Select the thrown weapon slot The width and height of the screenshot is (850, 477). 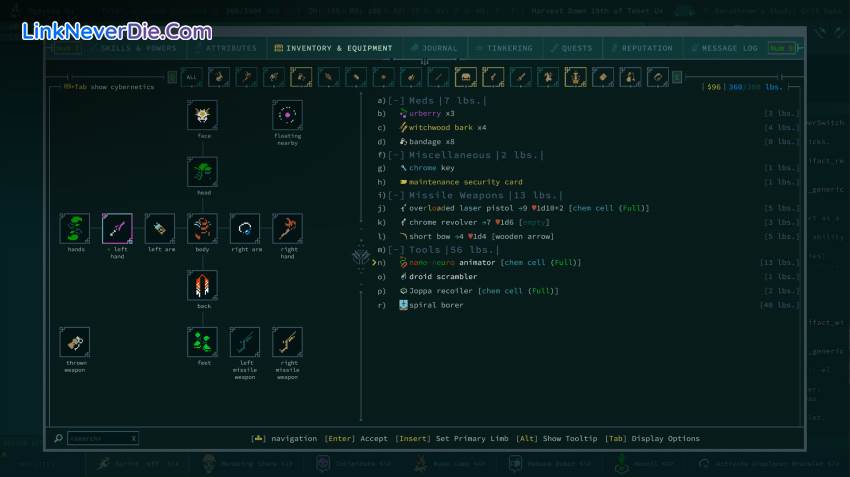click(75, 343)
